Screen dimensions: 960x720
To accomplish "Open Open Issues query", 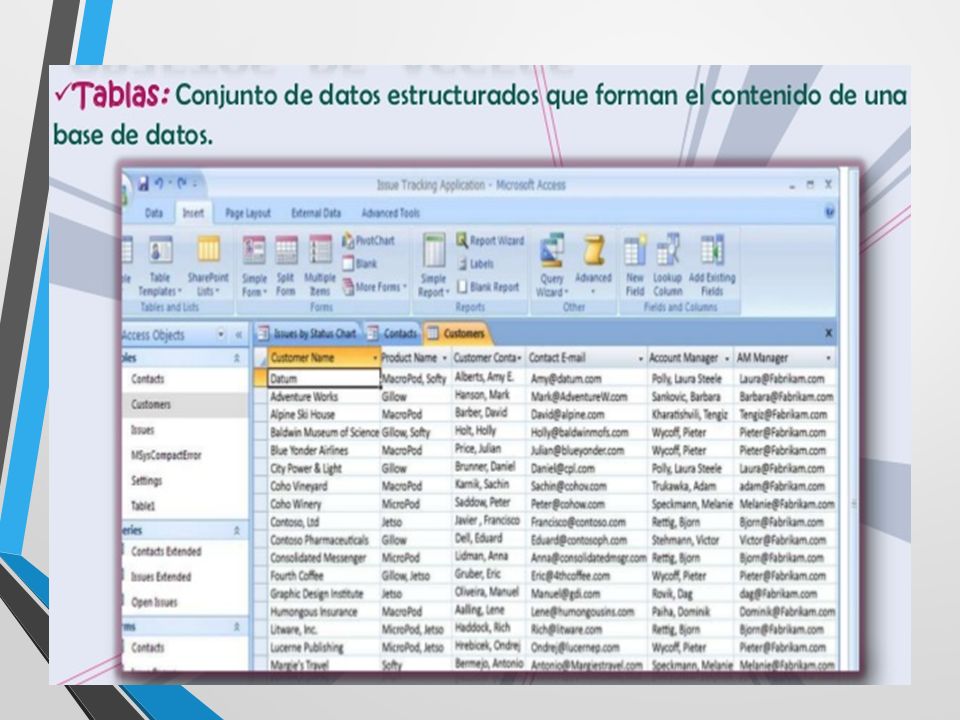I will pyautogui.click(x=154, y=602).
